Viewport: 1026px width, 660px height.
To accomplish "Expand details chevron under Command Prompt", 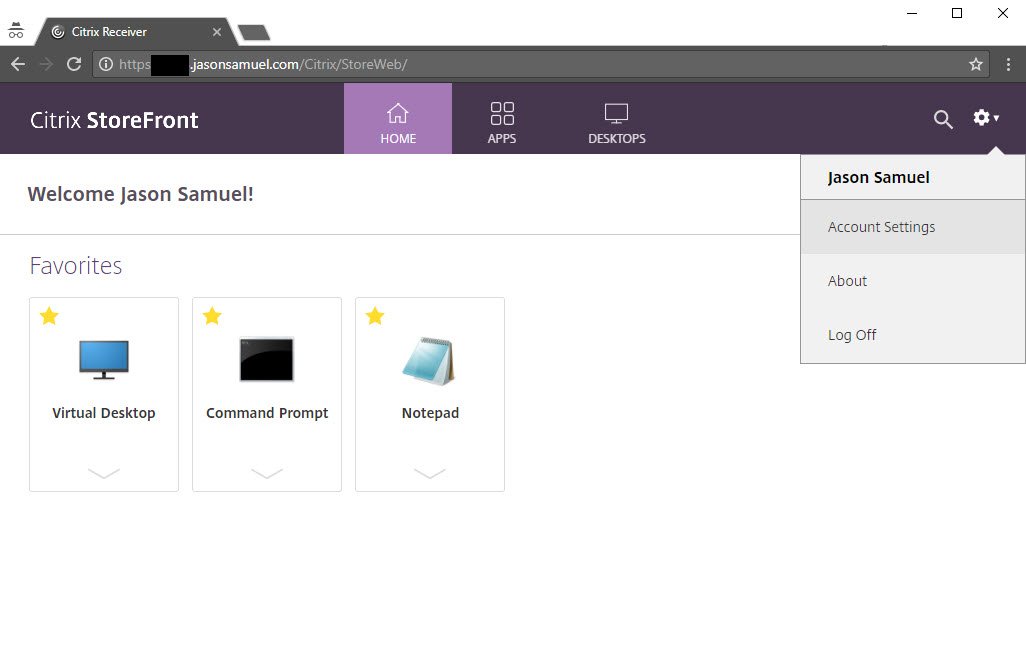I will pyautogui.click(x=267, y=473).
